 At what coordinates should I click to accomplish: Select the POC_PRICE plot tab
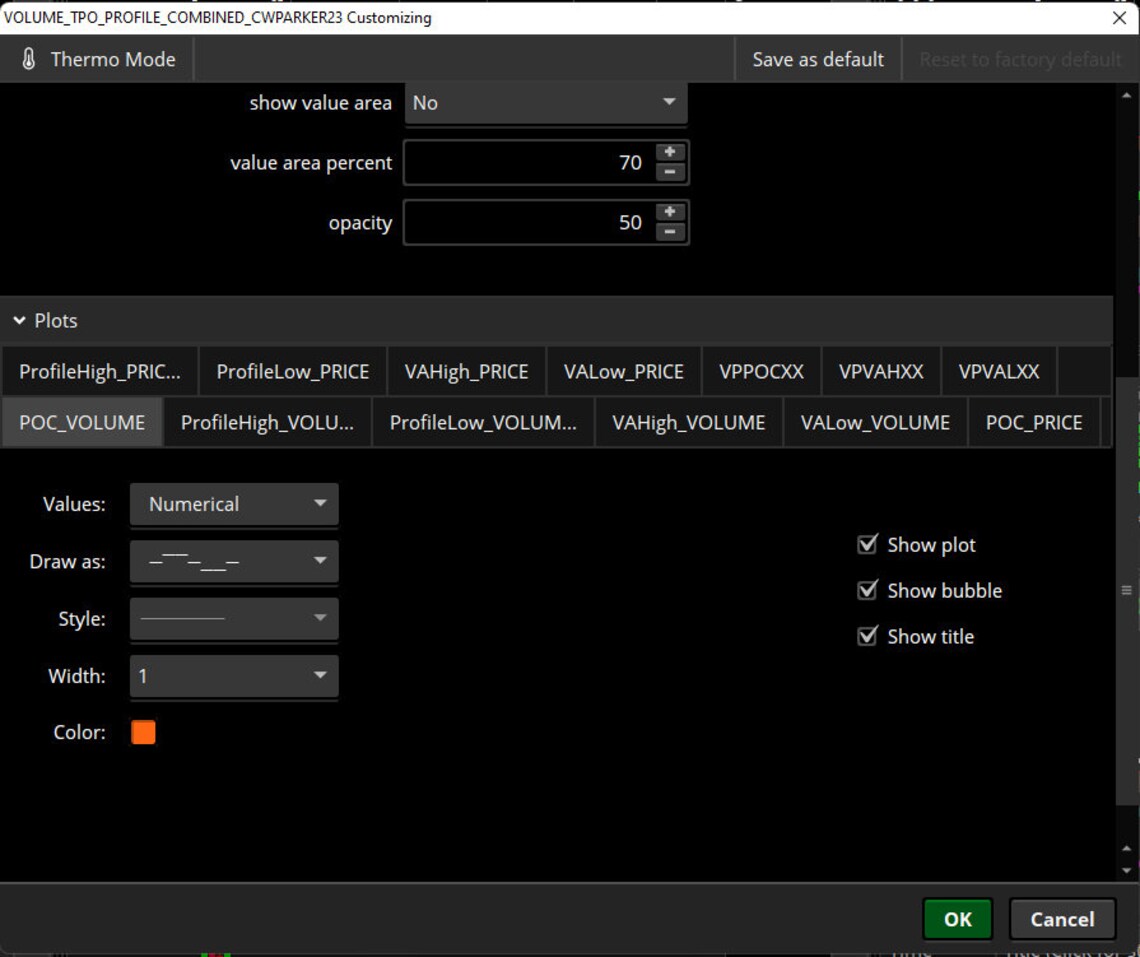coord(1033,422)
